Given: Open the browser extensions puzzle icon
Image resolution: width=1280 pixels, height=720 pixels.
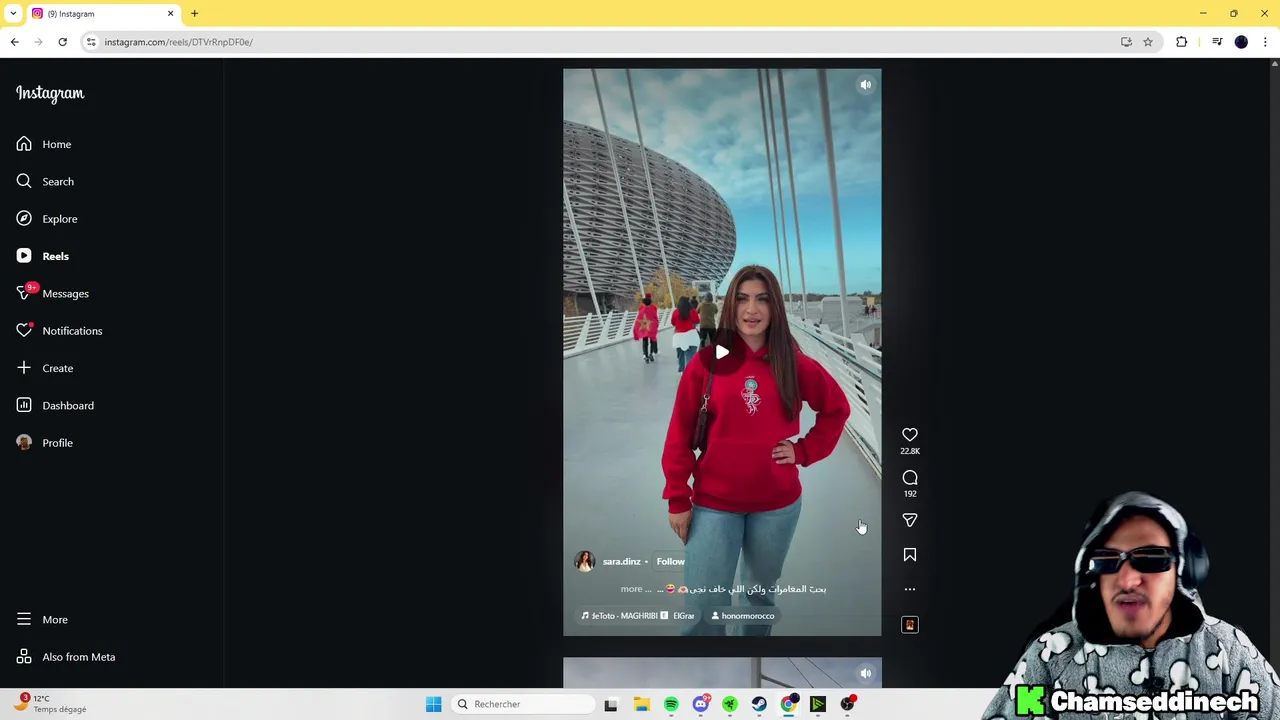Looking at the screenshot, I should click(x=1182, y=42).
